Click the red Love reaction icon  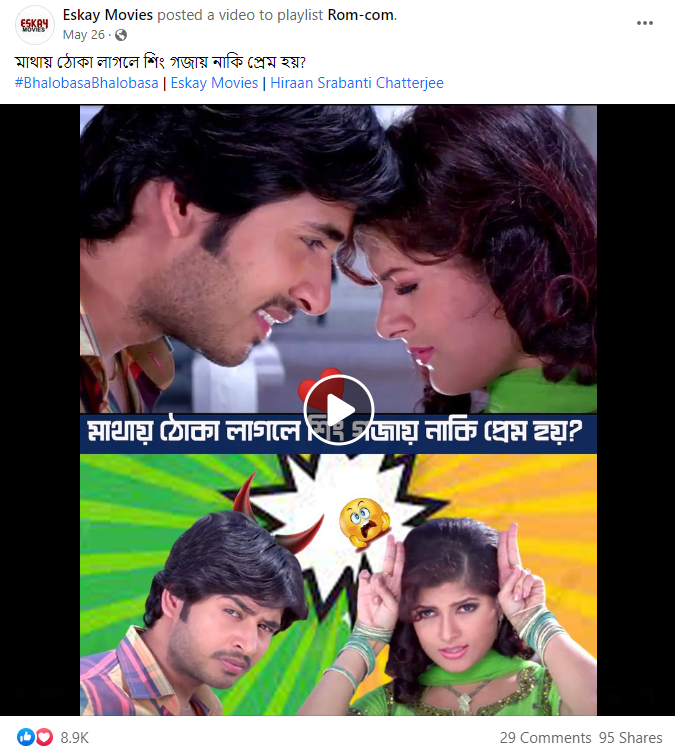44,737
